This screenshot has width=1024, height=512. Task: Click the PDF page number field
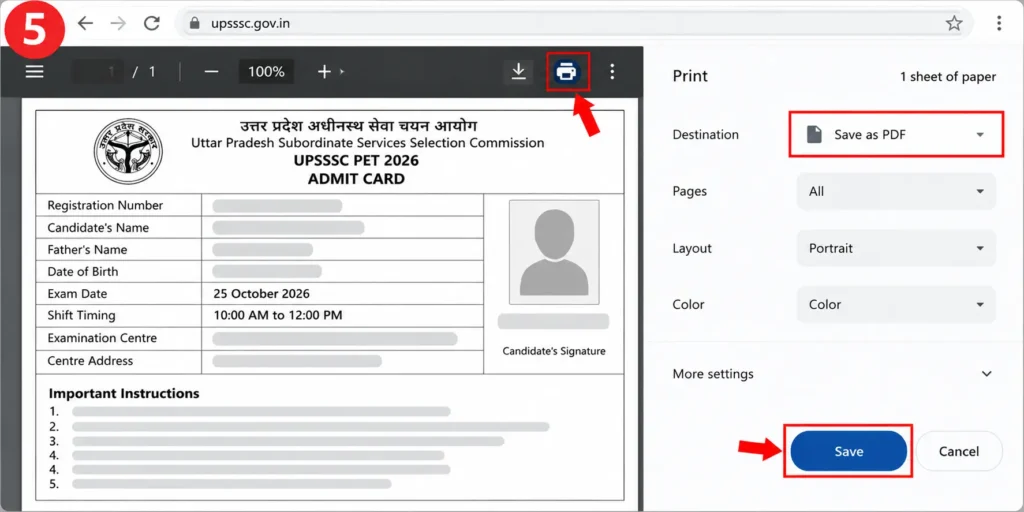pos(97,72)
